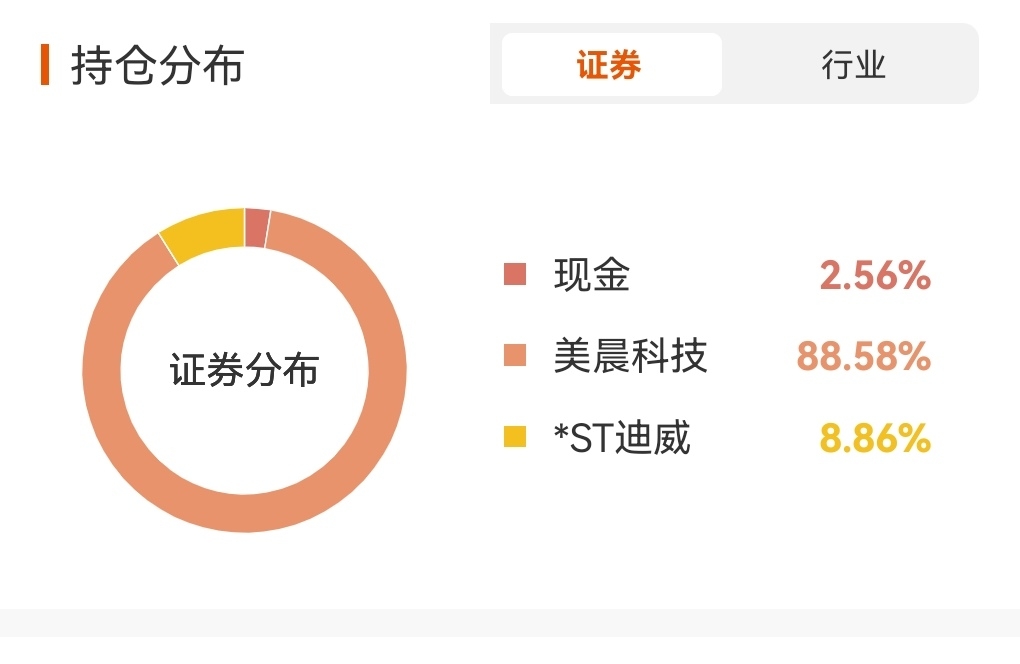Select the *ST迪威 legend label
The image size is (1020, 664).
pos(621,437)
